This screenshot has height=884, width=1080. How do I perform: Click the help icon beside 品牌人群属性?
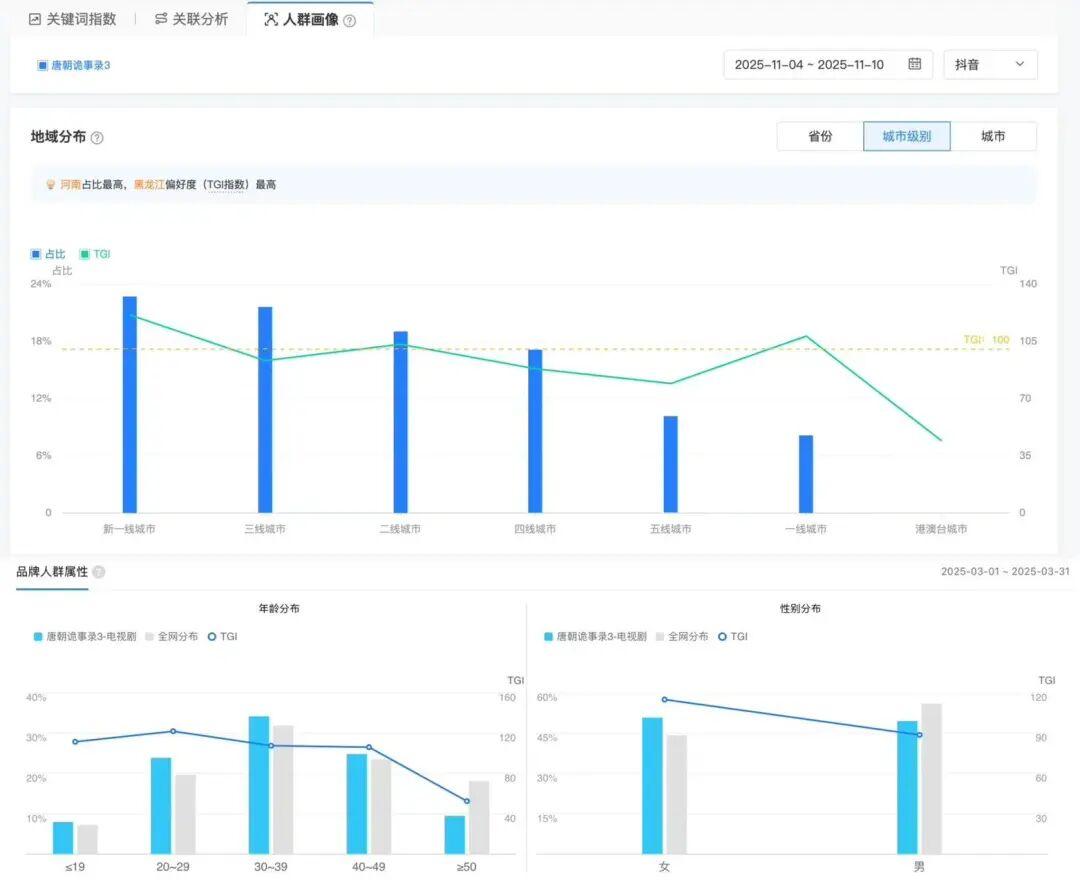(x=99, y=572)
